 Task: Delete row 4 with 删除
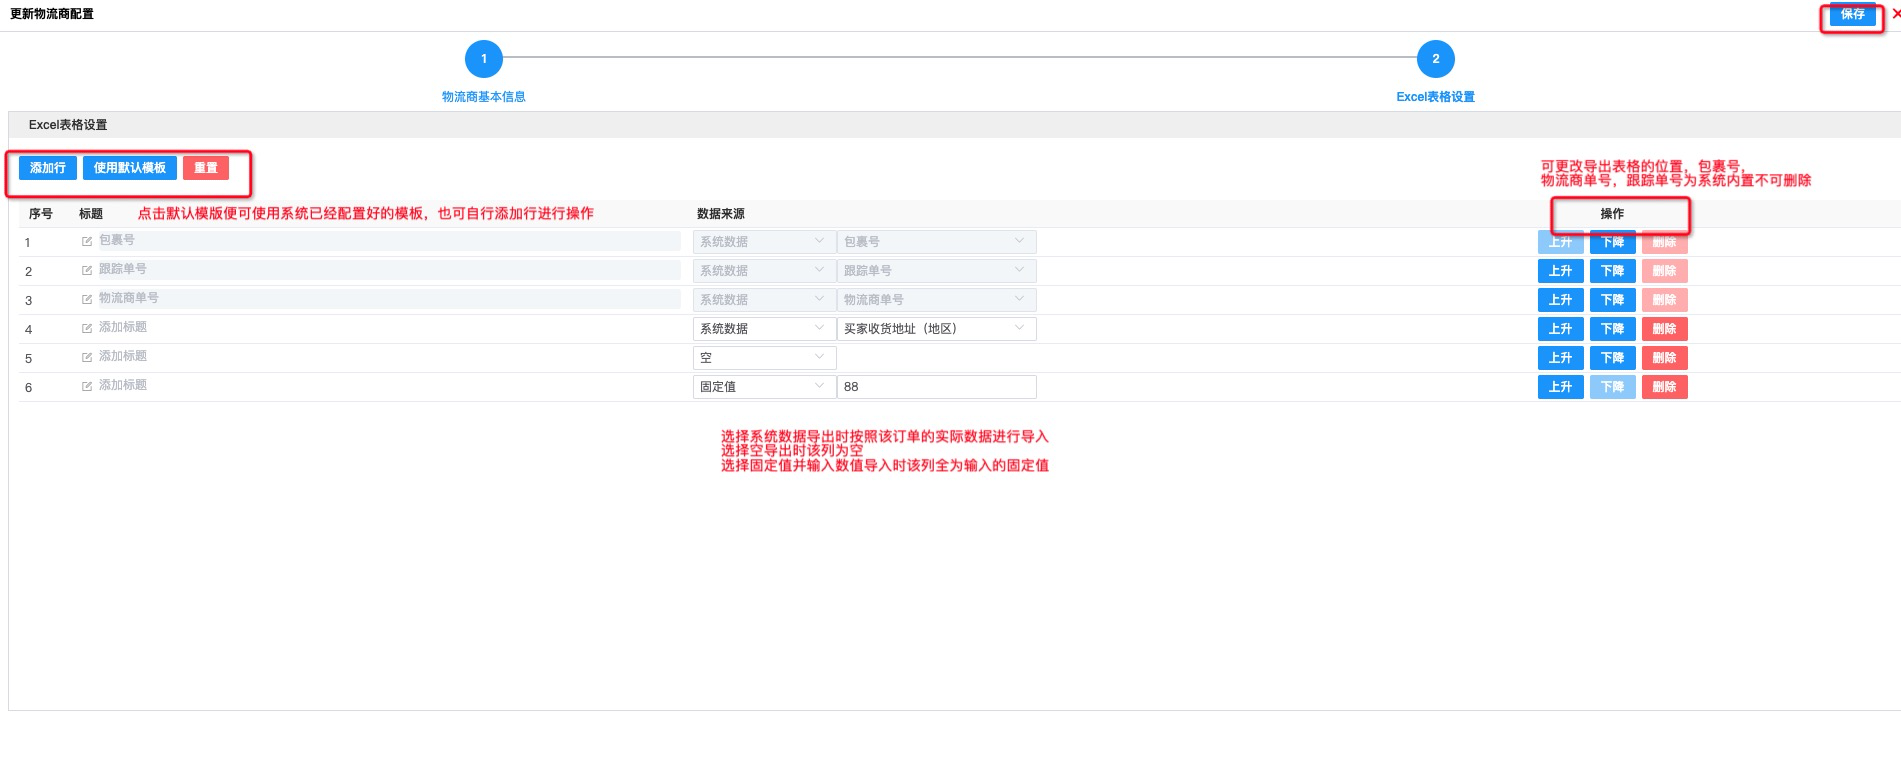click(x=1664, y=329)
